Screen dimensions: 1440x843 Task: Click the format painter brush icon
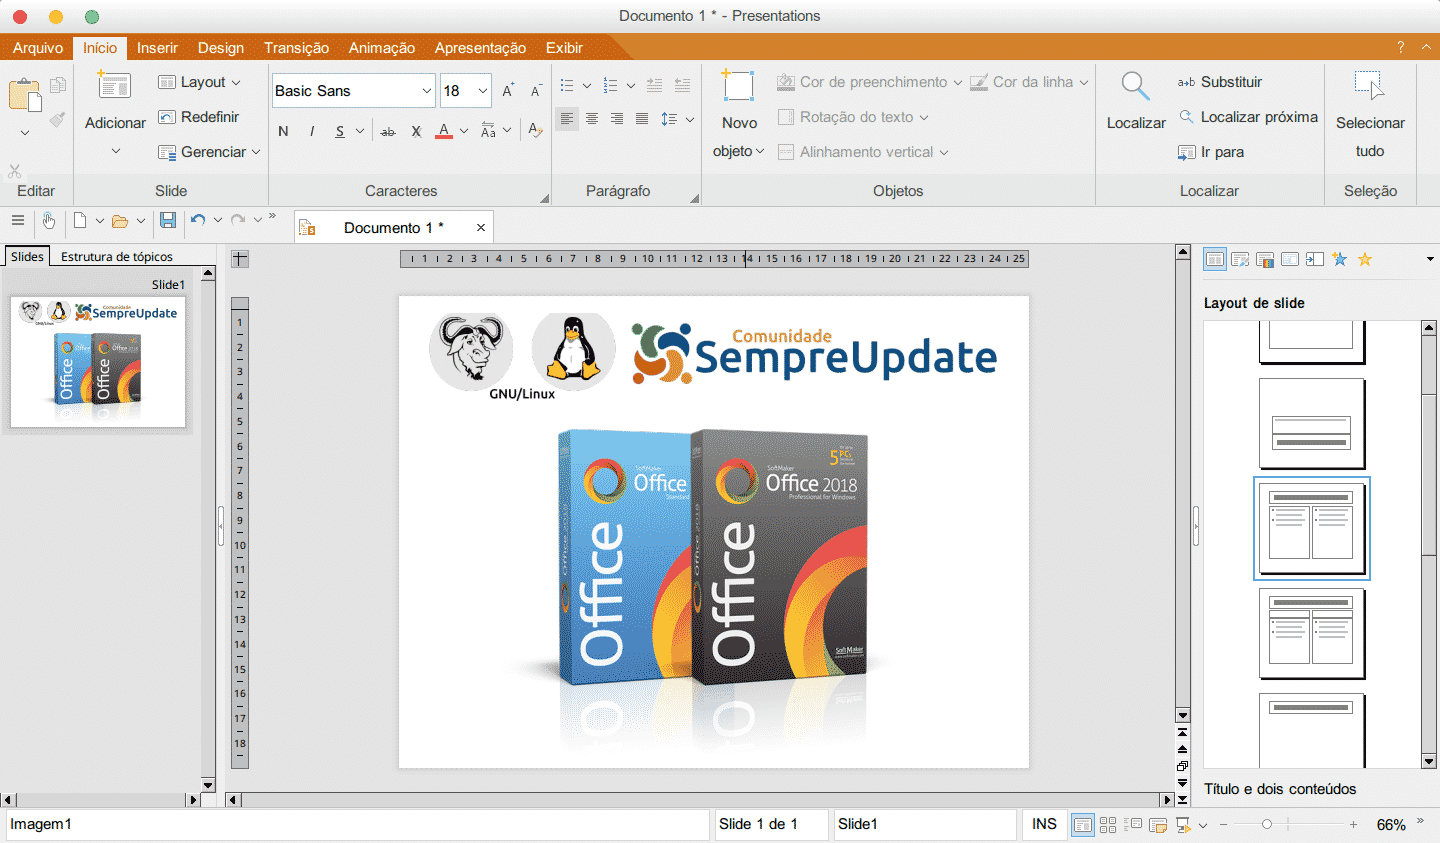coord(58,119)
